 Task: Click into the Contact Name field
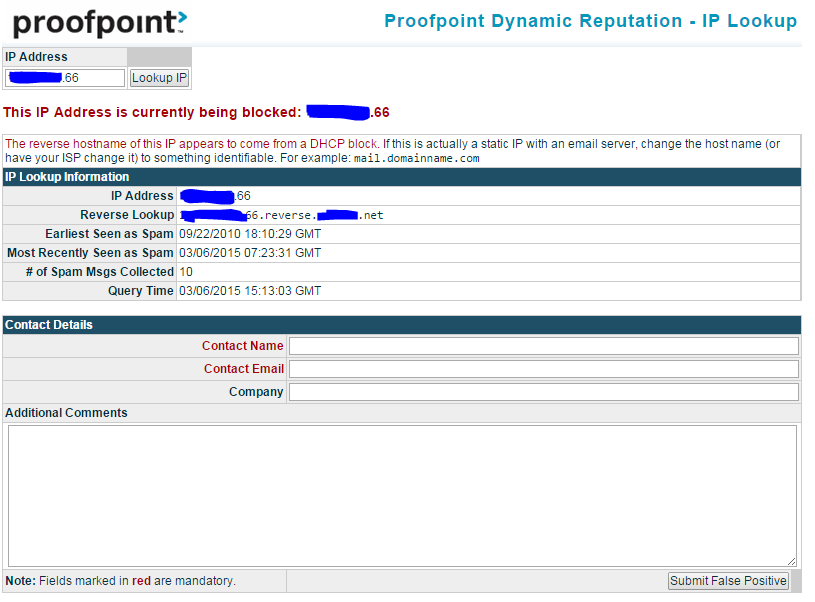point(544,346)
